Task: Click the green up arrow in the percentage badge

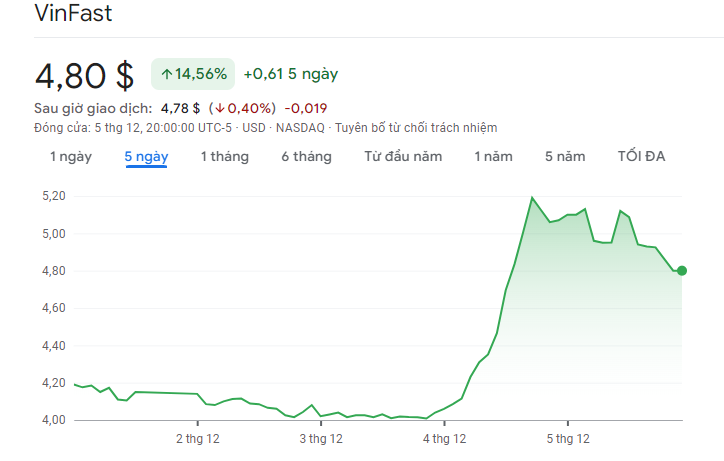Action: (x=166, y=74)
